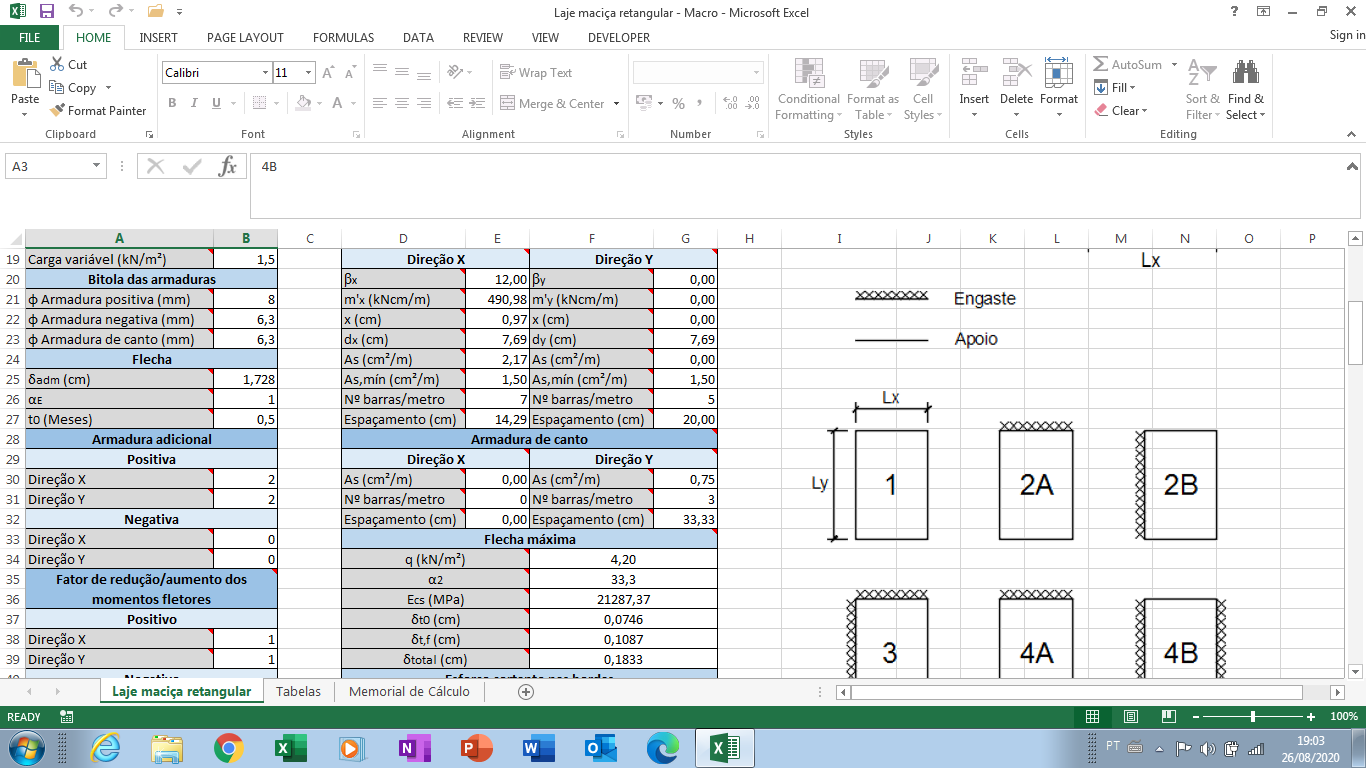Viewport: 1366px width, 768px height.
Task: Open Format as Table gallery
Action: (872, 89)
